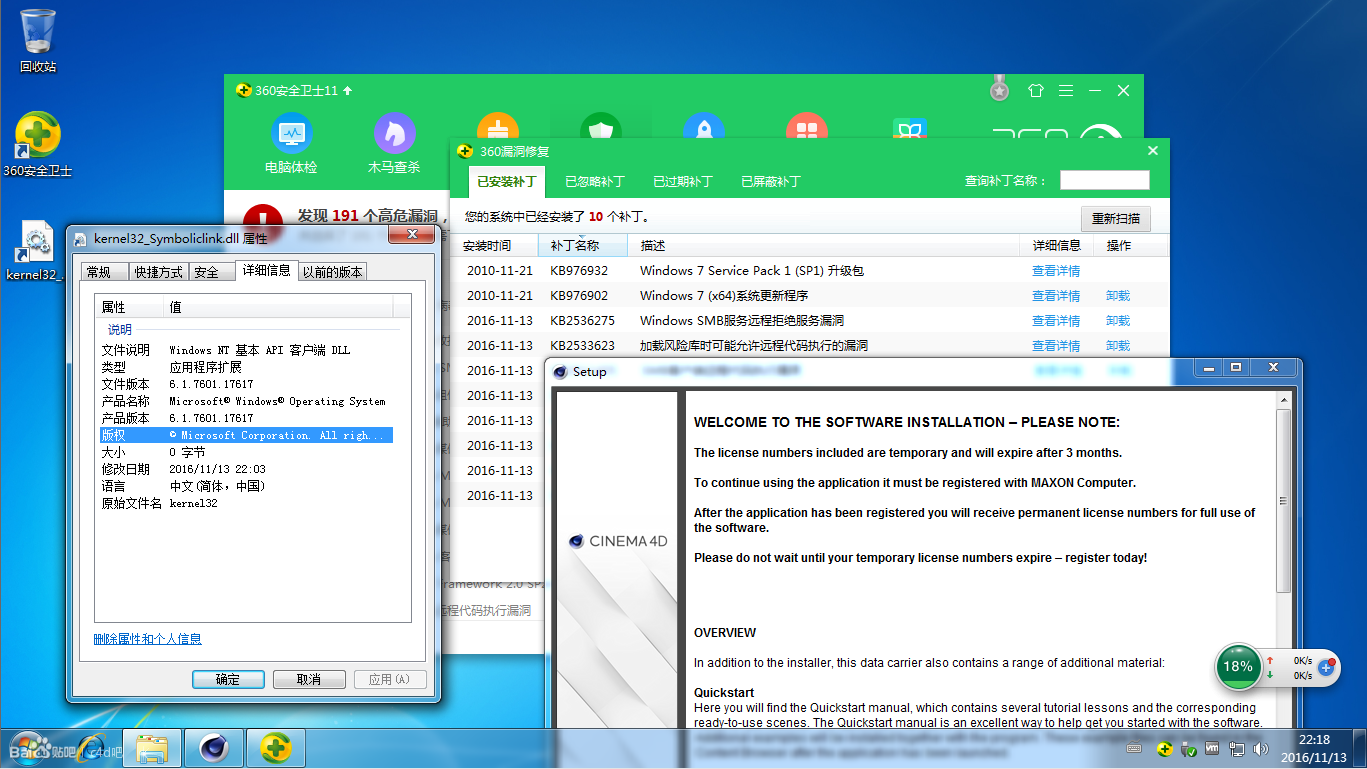Click the 重新扫描 rescan button
The image size is (1367, 769).
[1115, 219]
